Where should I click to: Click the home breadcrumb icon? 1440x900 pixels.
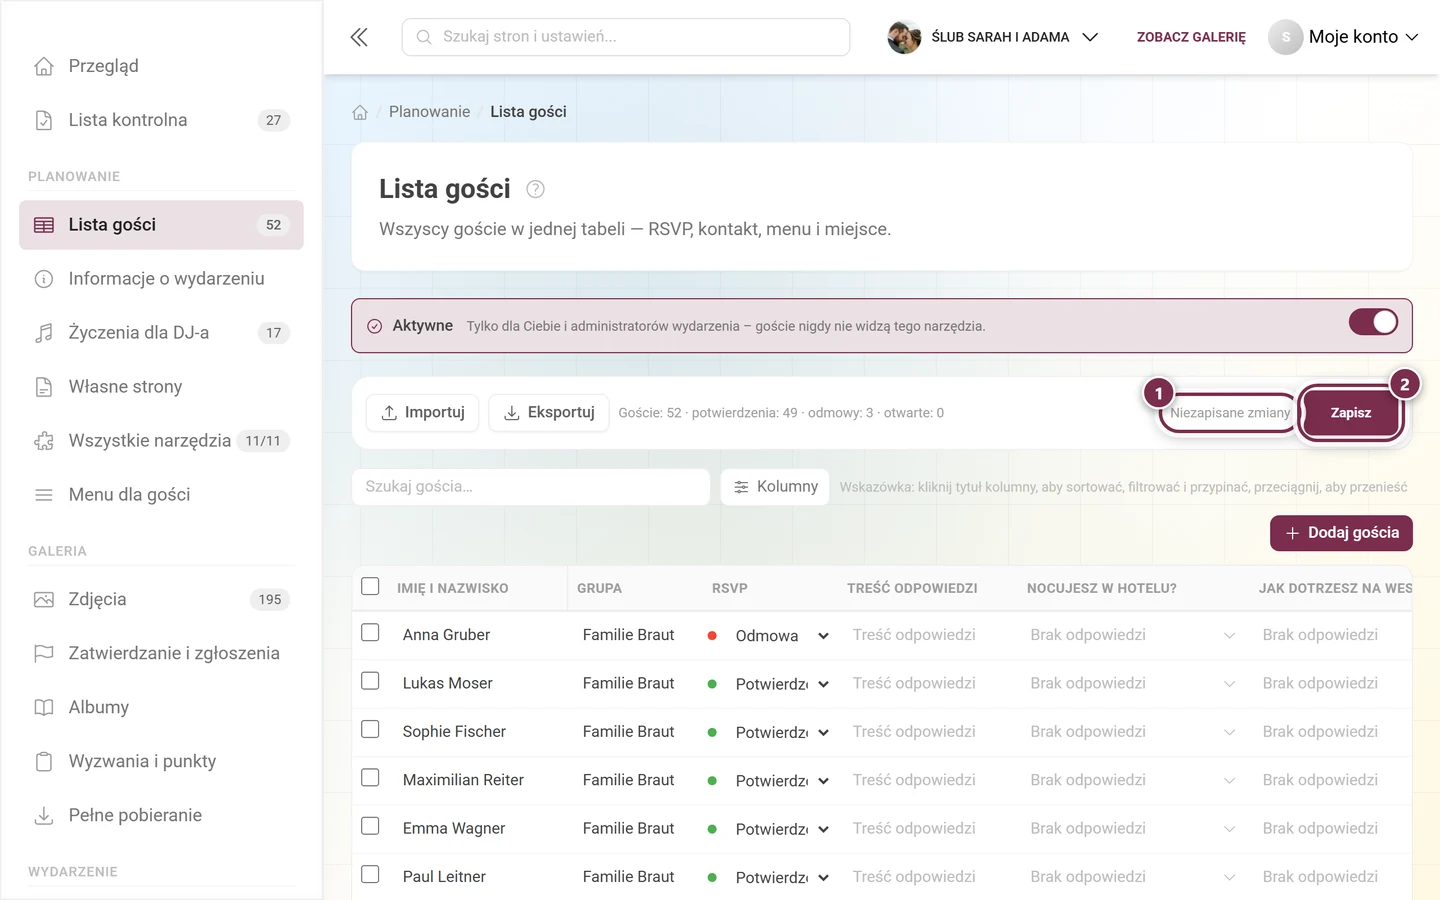click(x=360, y=112)
